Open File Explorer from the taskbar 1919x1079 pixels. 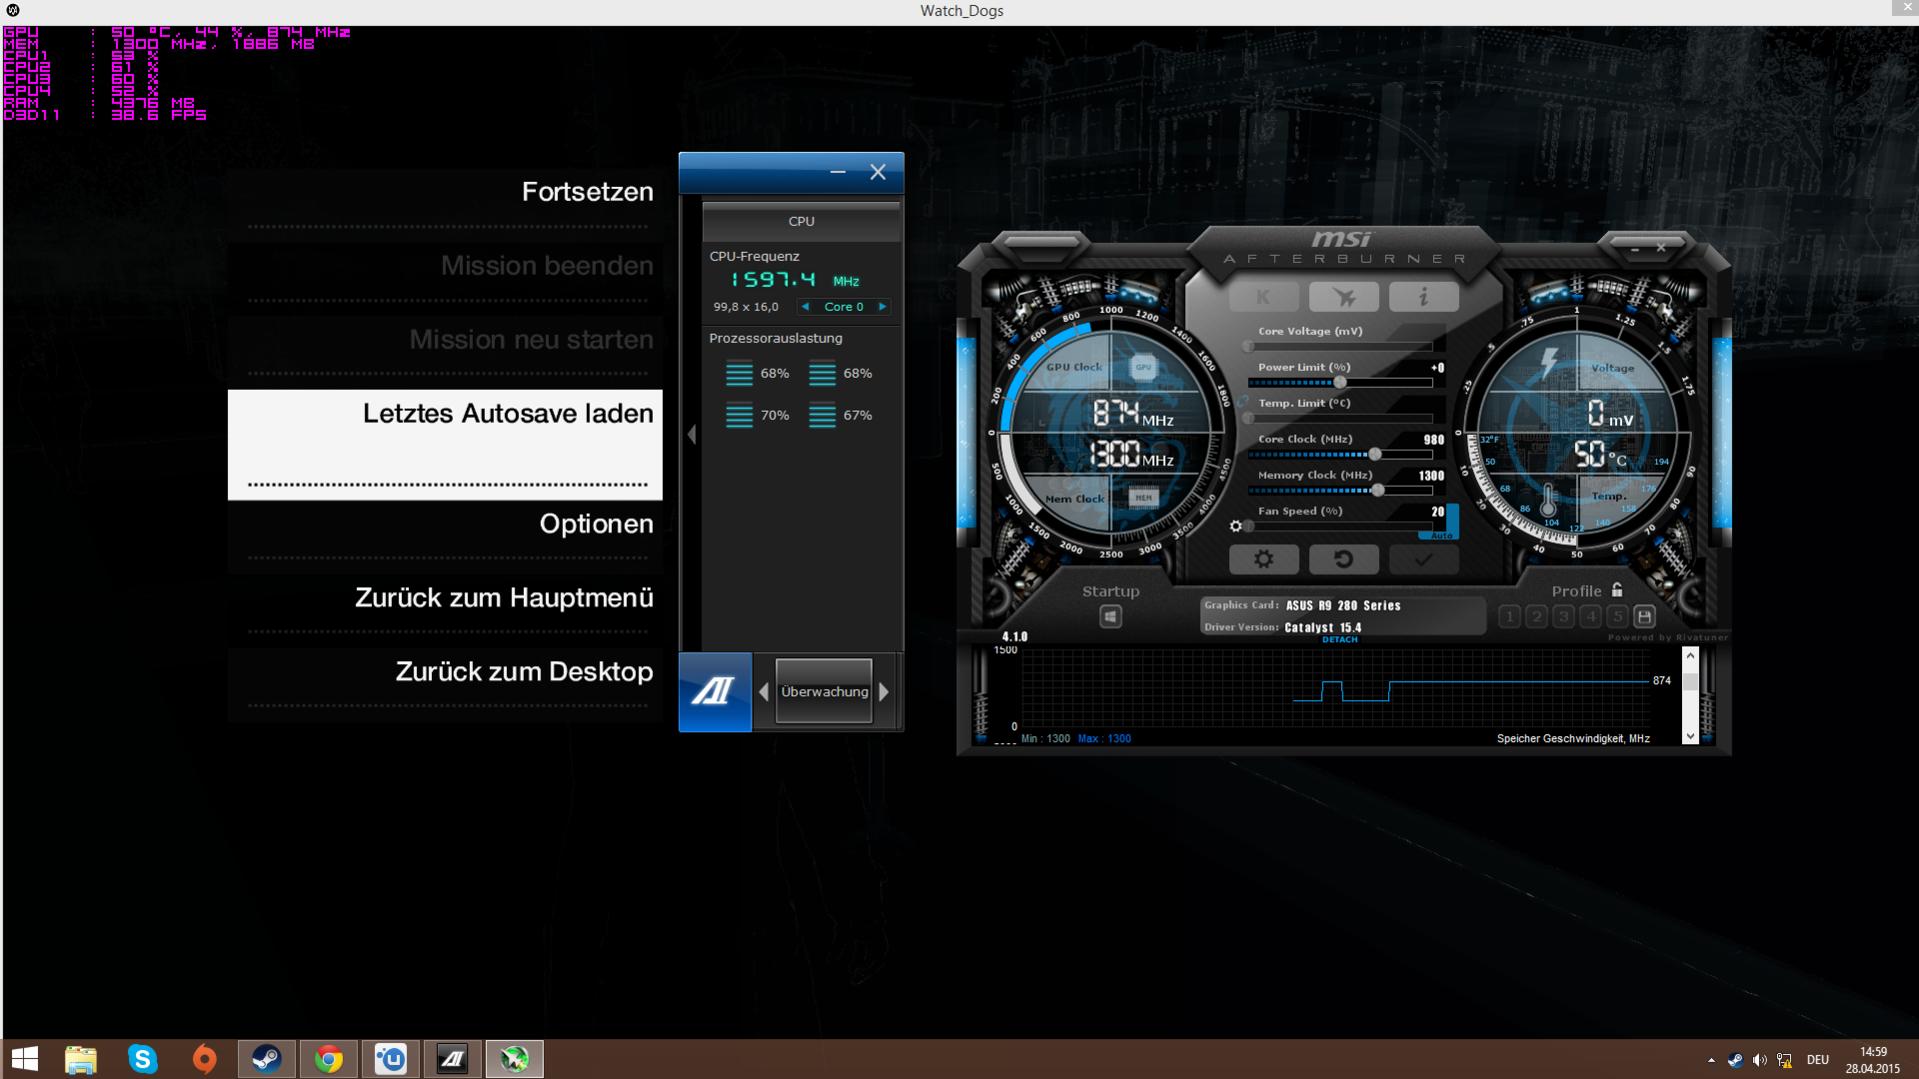point(81,1059)
